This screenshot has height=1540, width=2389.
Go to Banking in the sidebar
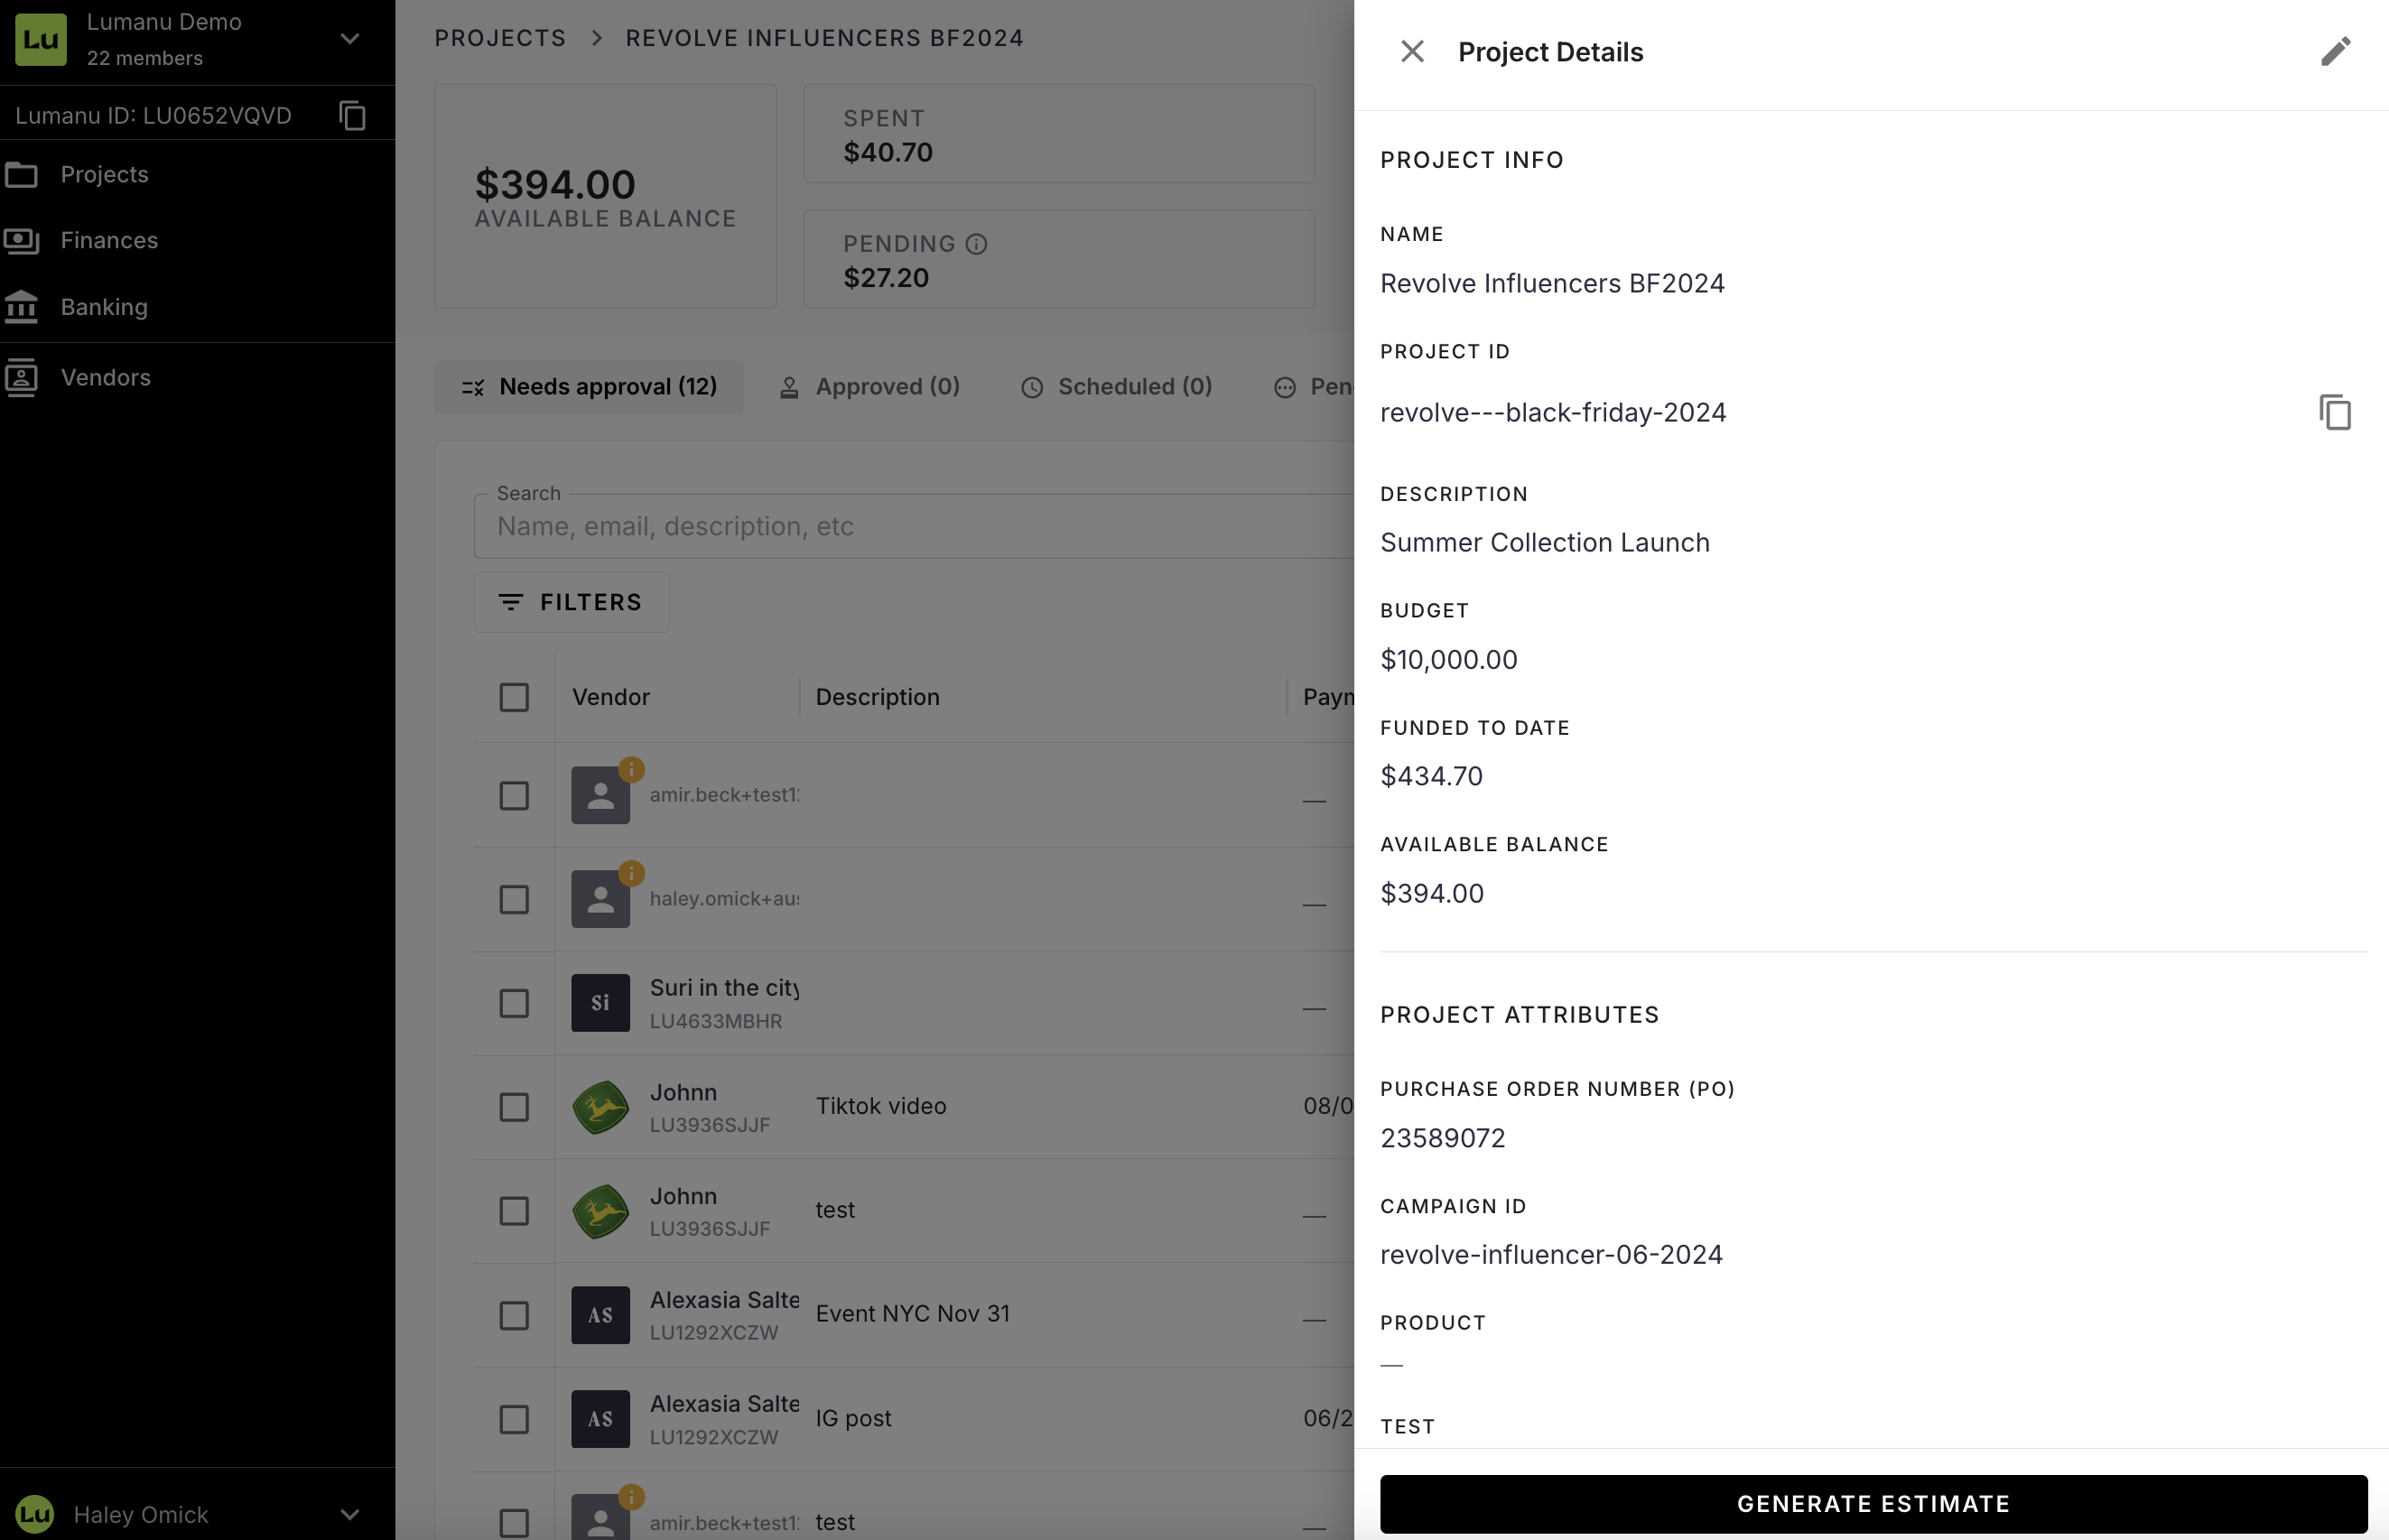(104, 307)
